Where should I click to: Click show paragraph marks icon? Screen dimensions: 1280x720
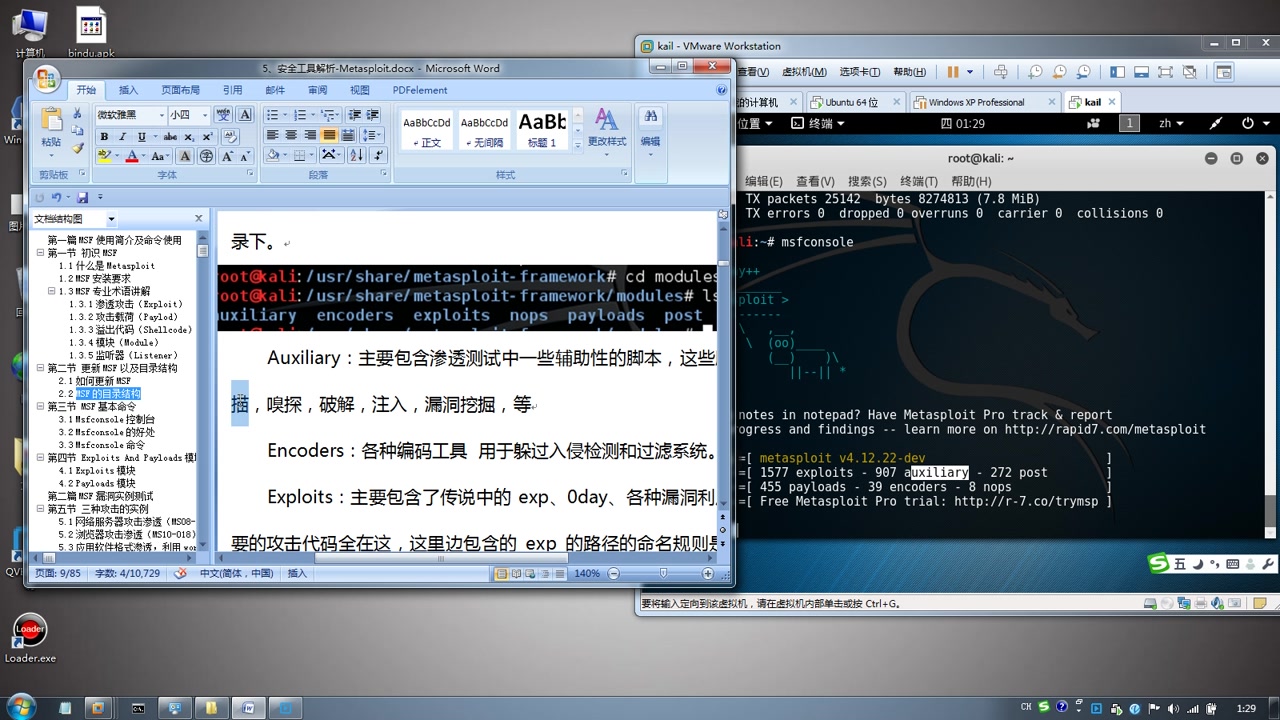coord(378,156)
